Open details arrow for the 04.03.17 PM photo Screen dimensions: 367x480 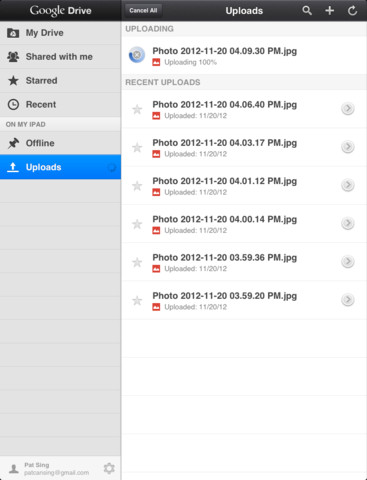348,147
